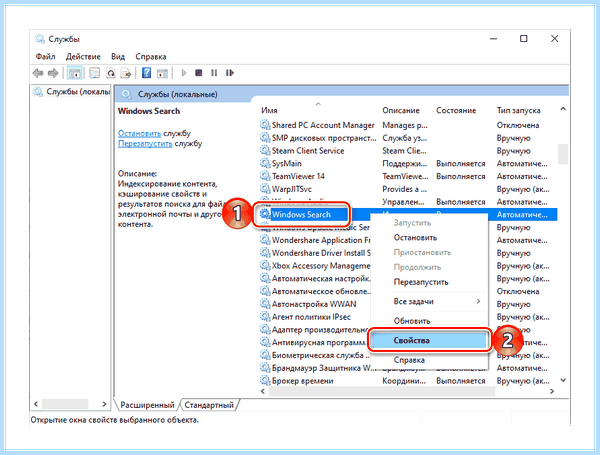Click left pane scrollbar left arrow

(36, 404)
